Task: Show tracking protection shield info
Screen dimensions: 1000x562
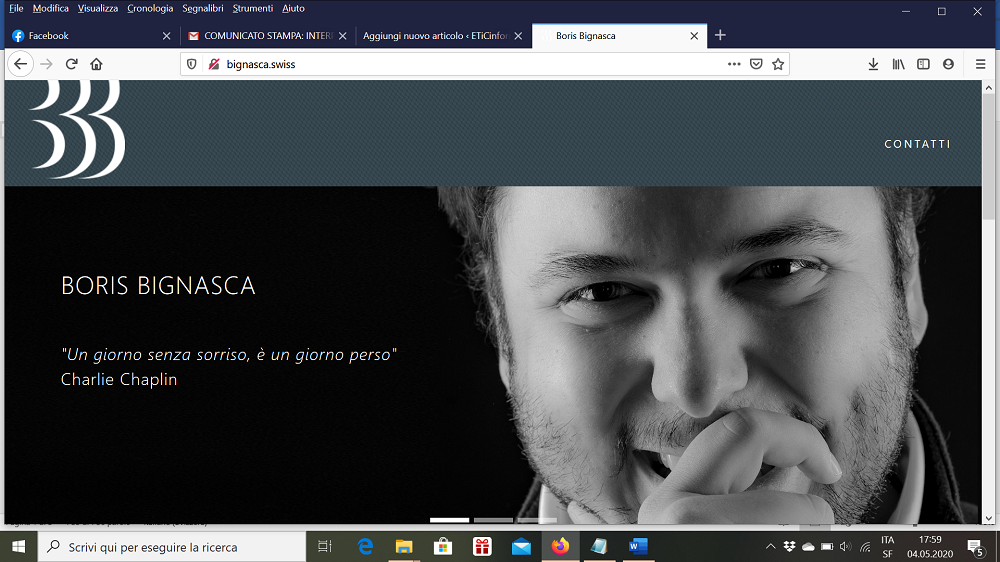Action: tap(191, 64)
